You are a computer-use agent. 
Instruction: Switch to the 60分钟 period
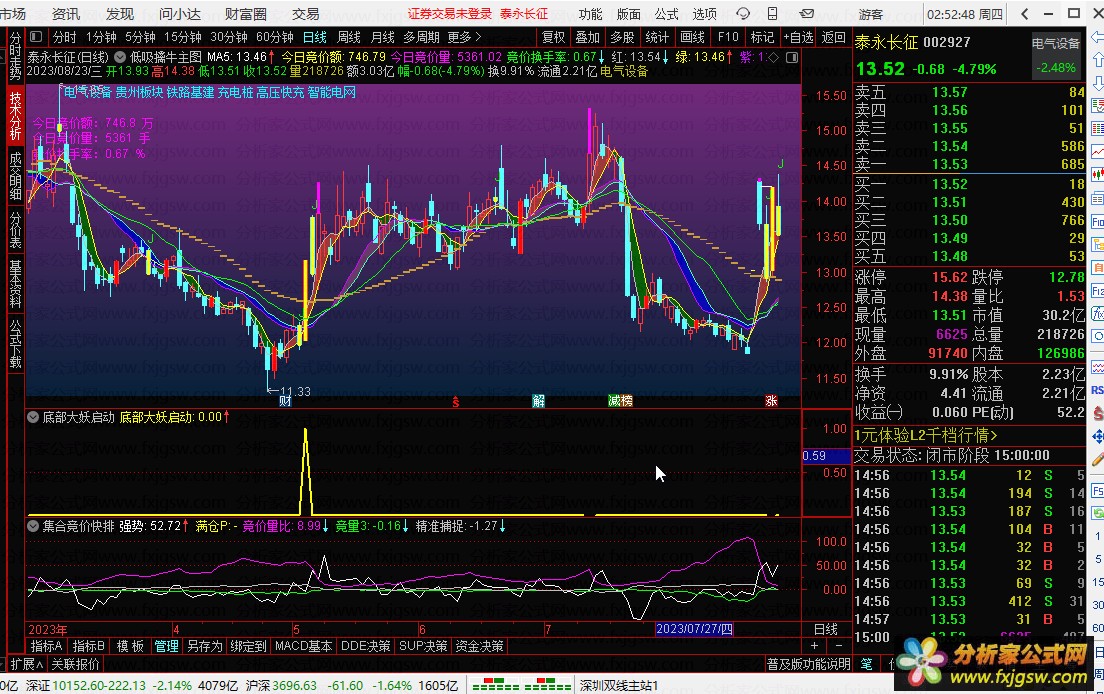pyautogui.click(x=275, y=37)
